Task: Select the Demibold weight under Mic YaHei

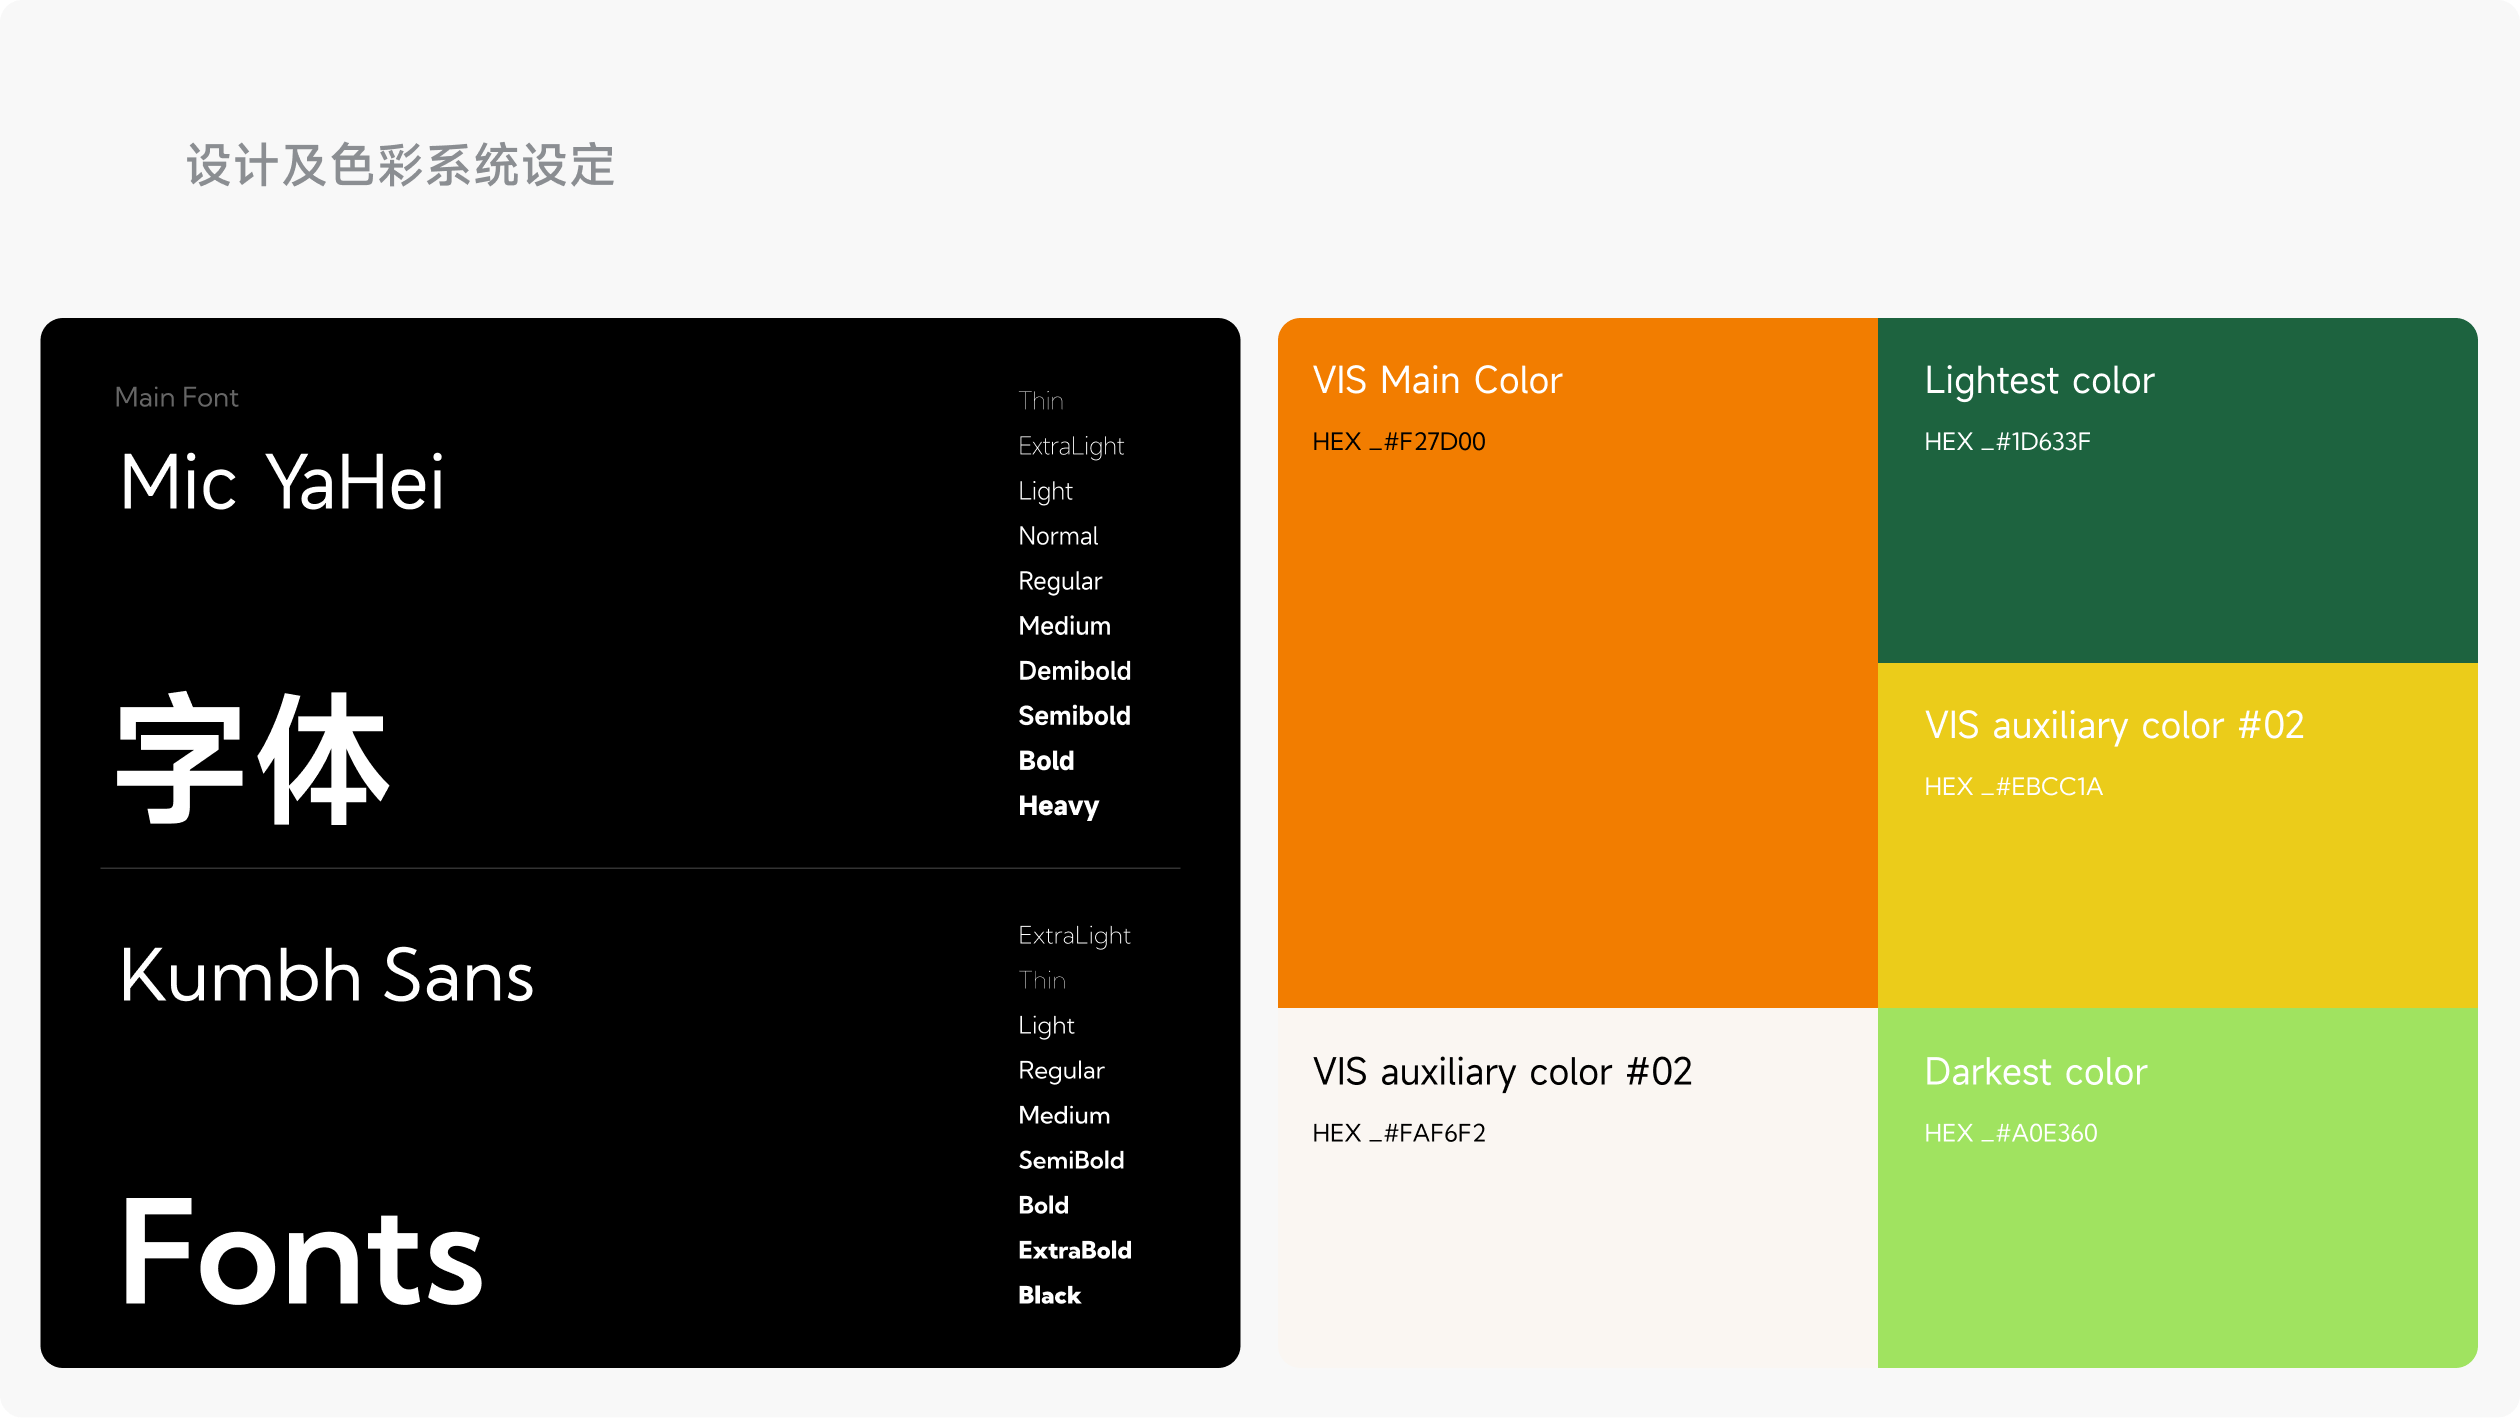Action: pyautogui.click(x=1074, y=671)
